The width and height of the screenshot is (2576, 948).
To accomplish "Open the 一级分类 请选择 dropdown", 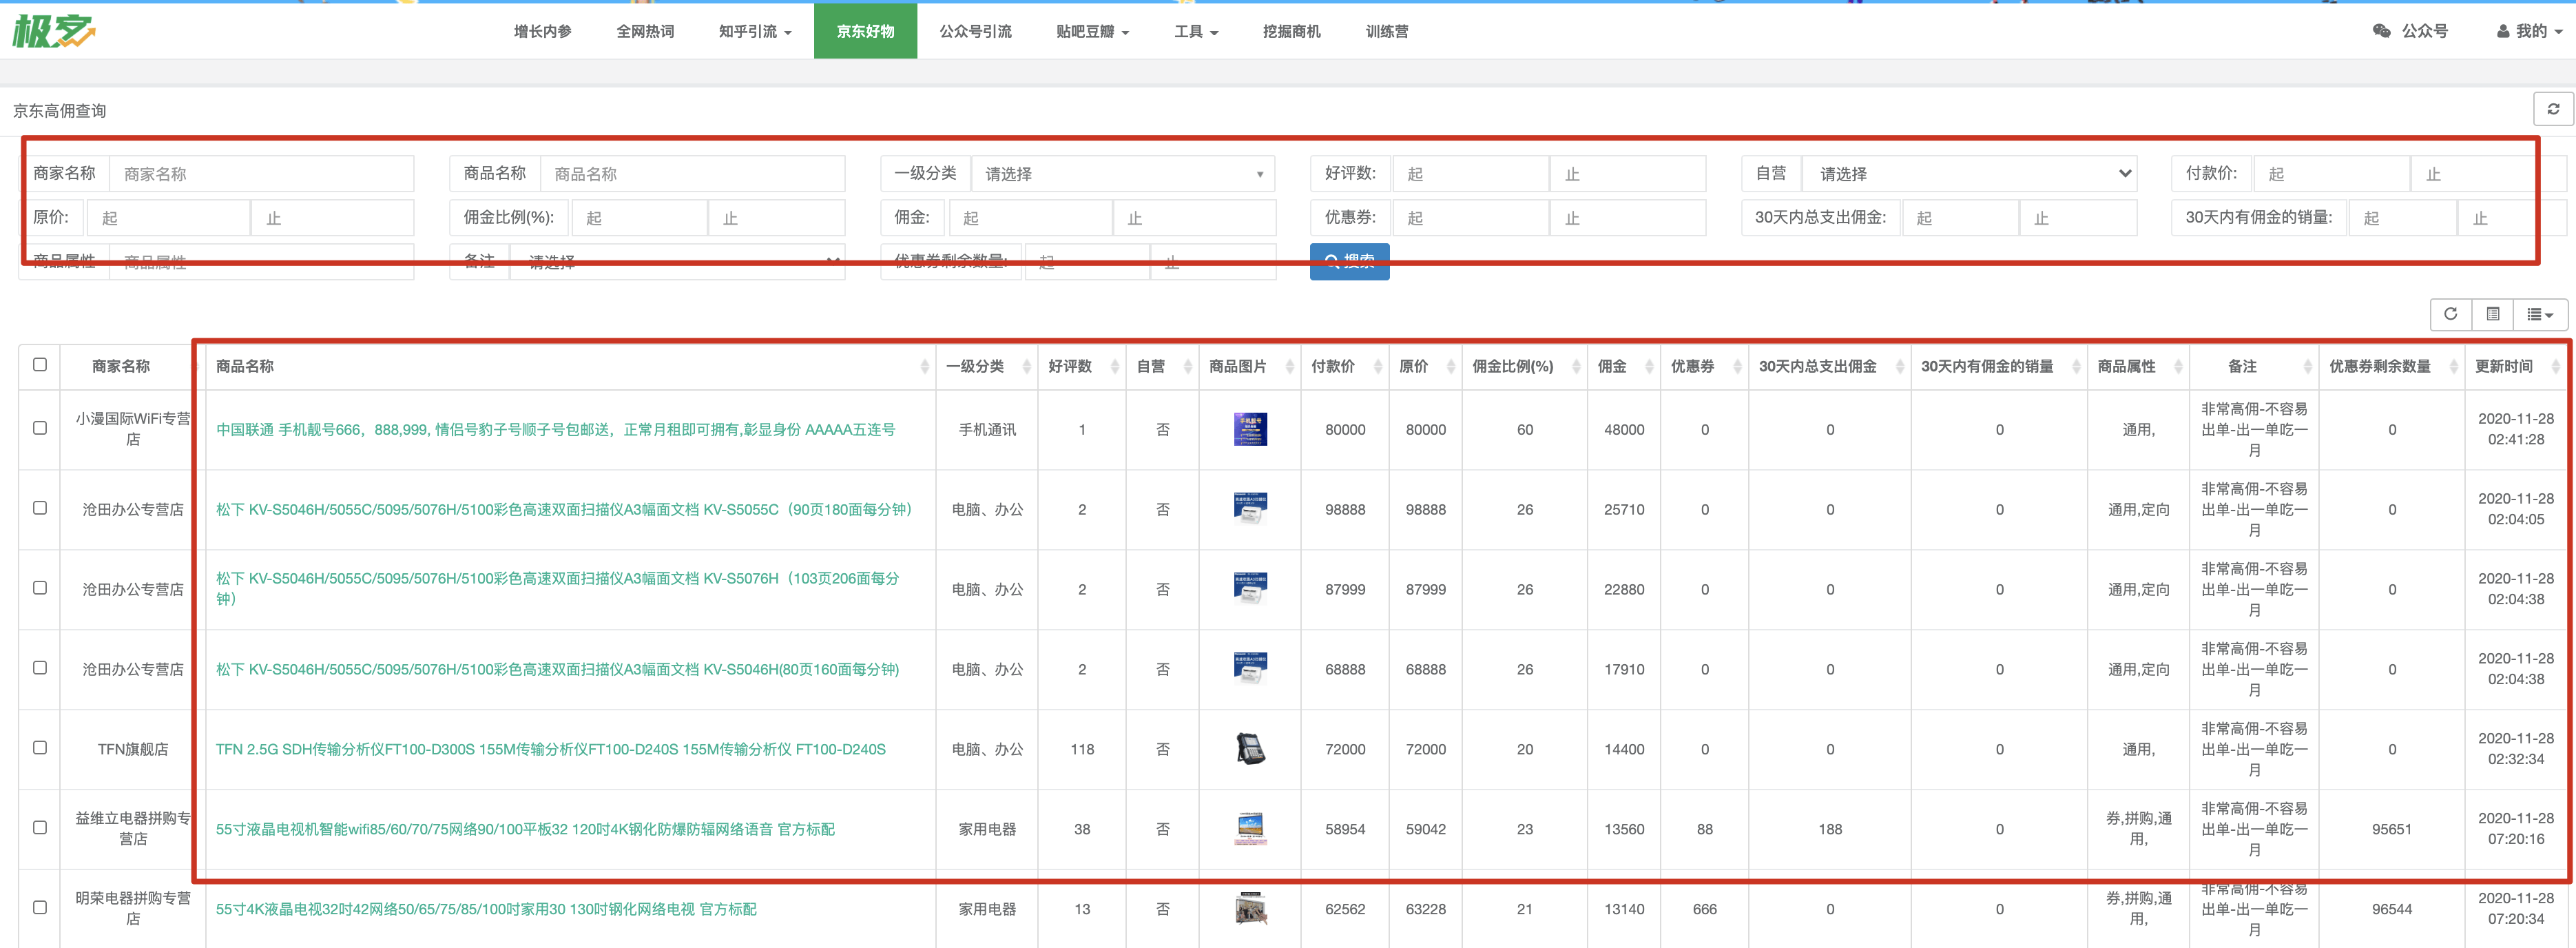I will [x=1122, y=174].
